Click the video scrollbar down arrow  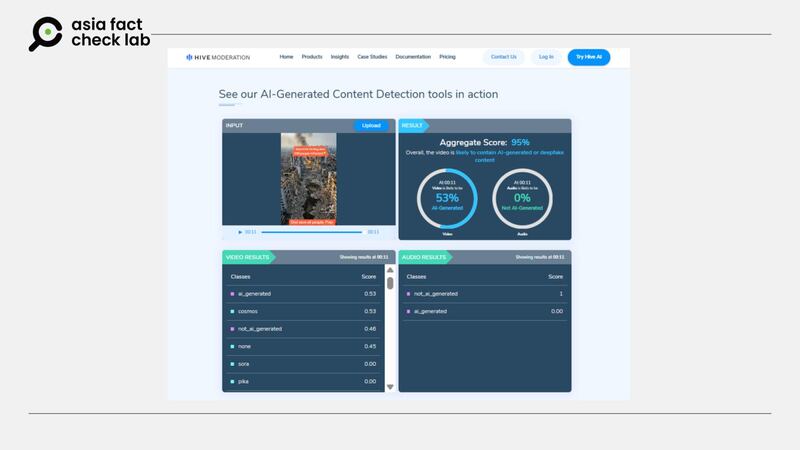click(390, 387)
